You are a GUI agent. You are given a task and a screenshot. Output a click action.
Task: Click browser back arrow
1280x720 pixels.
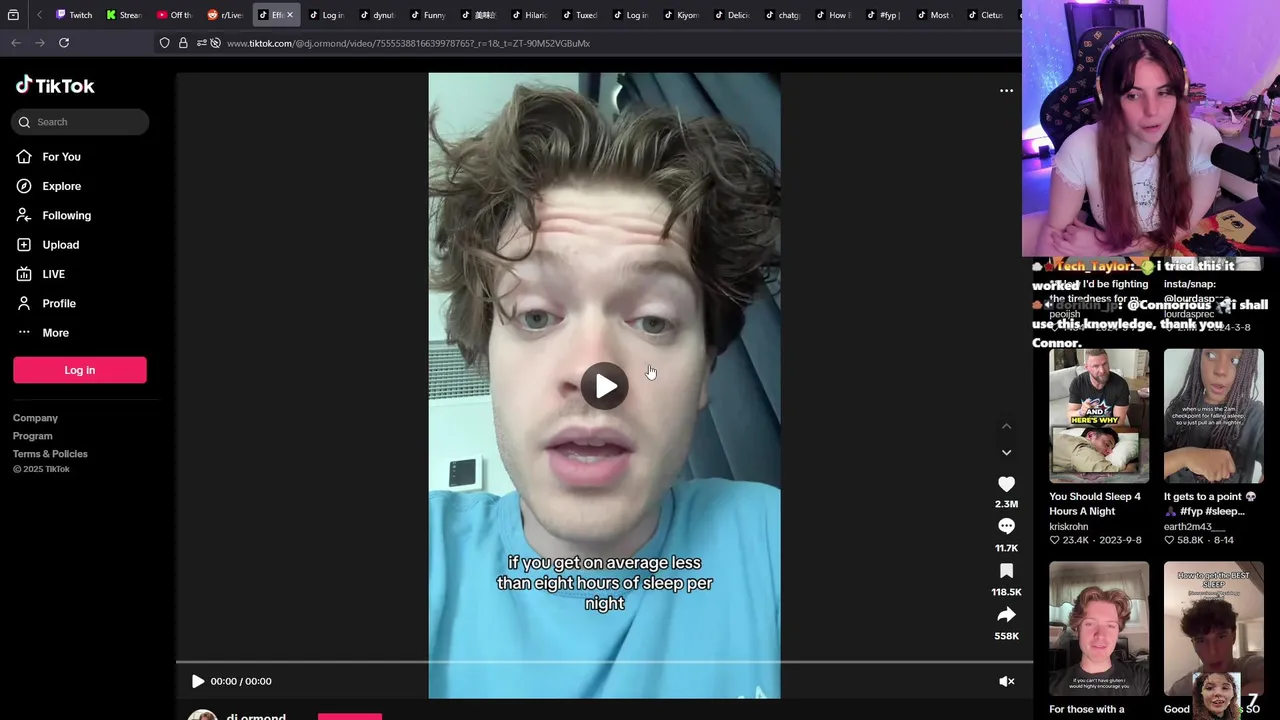(16, 43)
